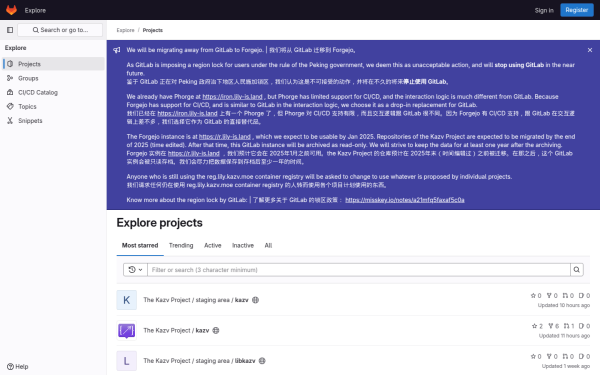
Task: Switch to the Active tab
Action: (213, 245)
